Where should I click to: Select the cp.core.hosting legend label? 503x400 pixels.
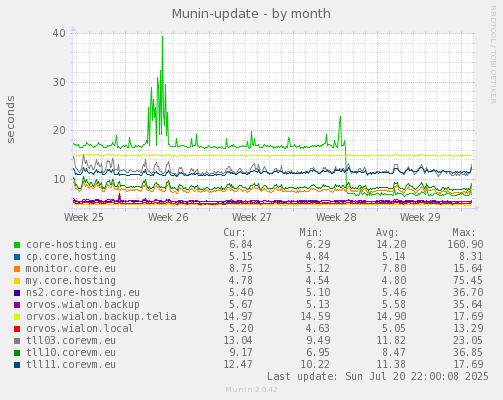(x=71, y=256)
